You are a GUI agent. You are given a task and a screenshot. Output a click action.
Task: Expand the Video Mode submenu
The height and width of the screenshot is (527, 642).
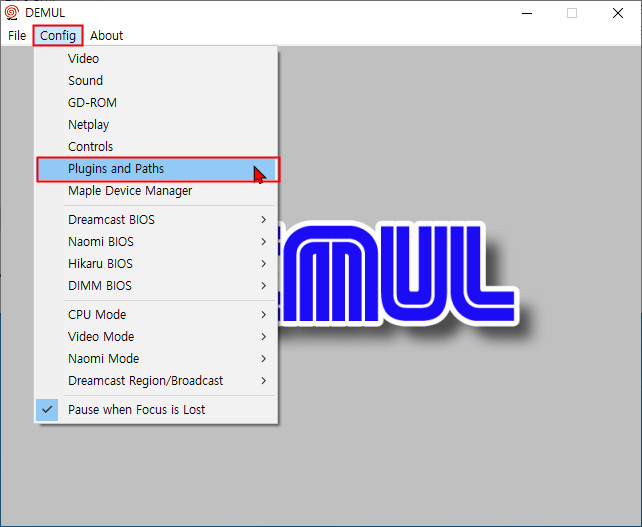pyautogui.click(x=156, y=337)
